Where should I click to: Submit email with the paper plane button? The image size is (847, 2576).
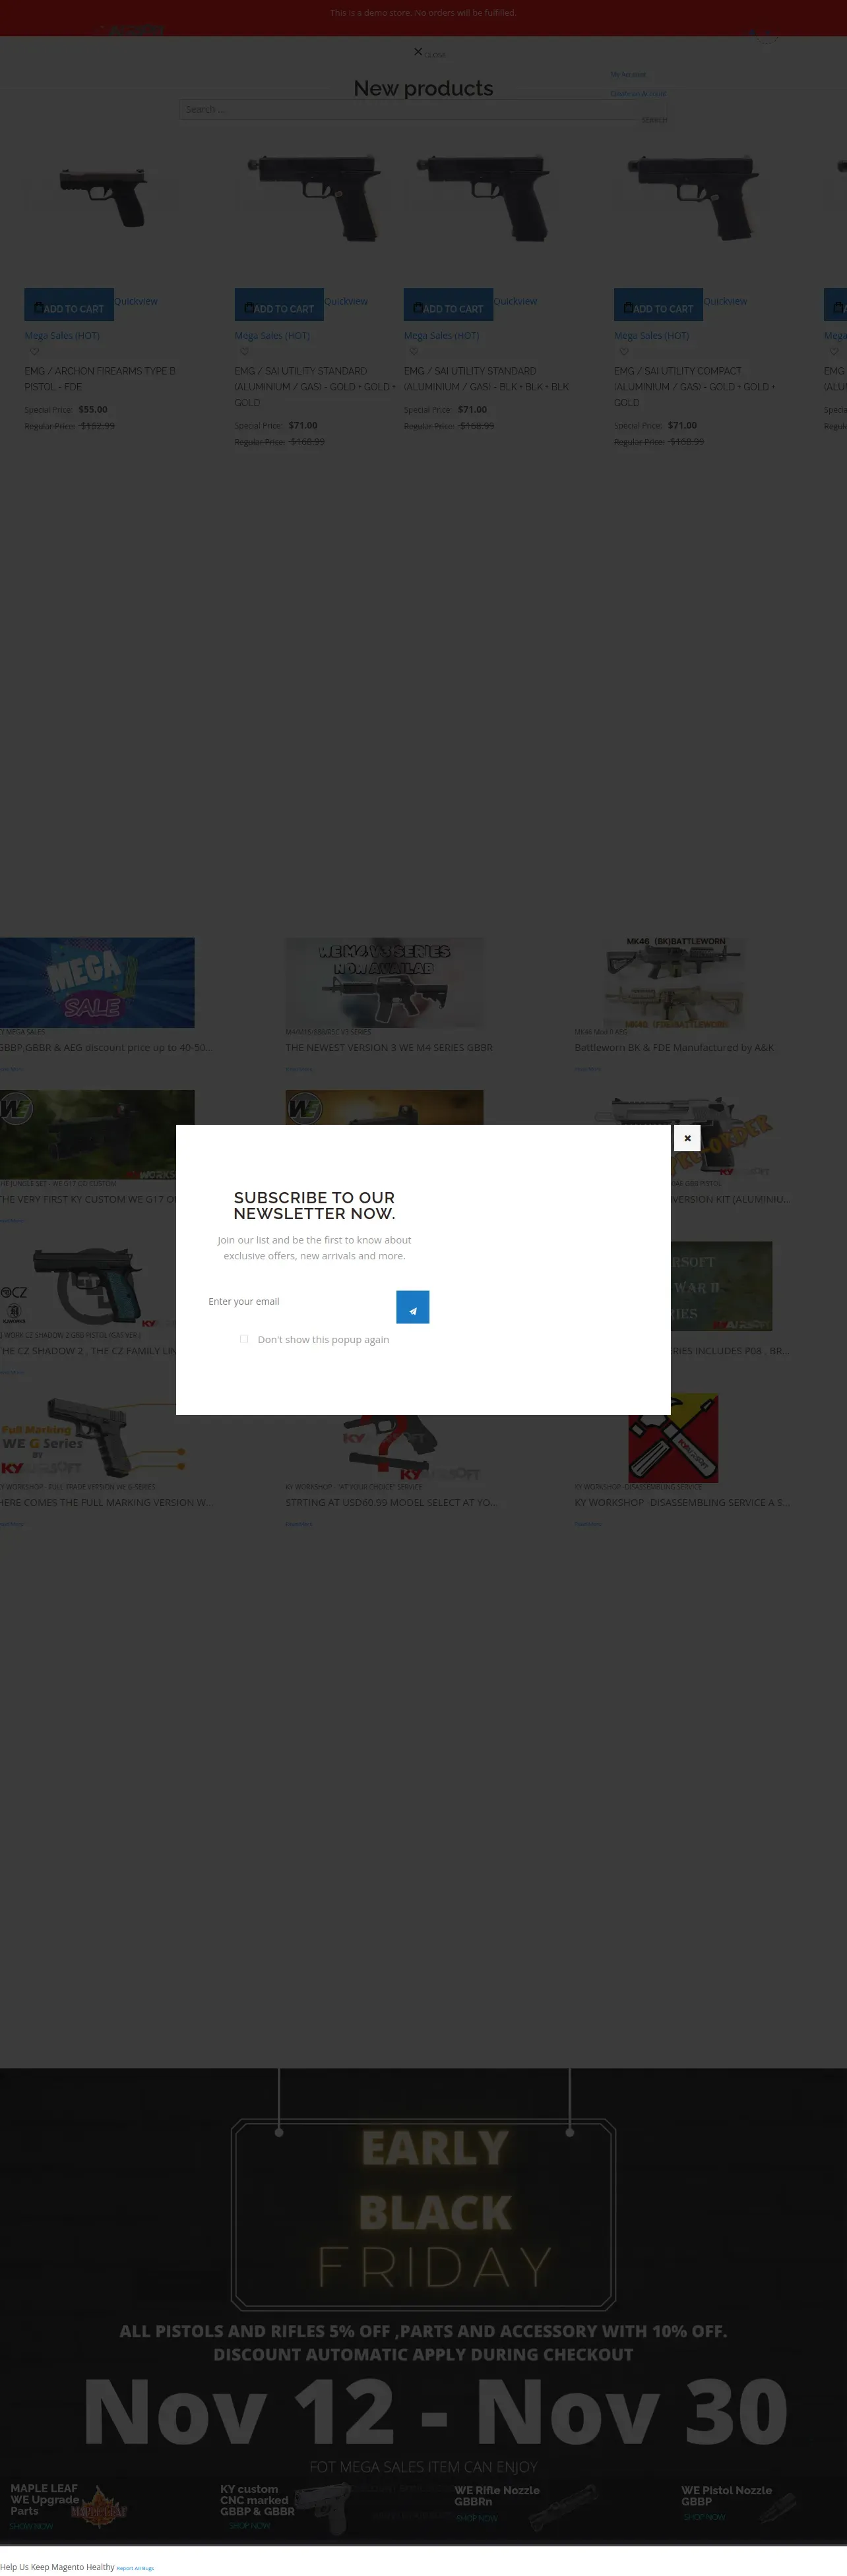(x=412, y=1307)
